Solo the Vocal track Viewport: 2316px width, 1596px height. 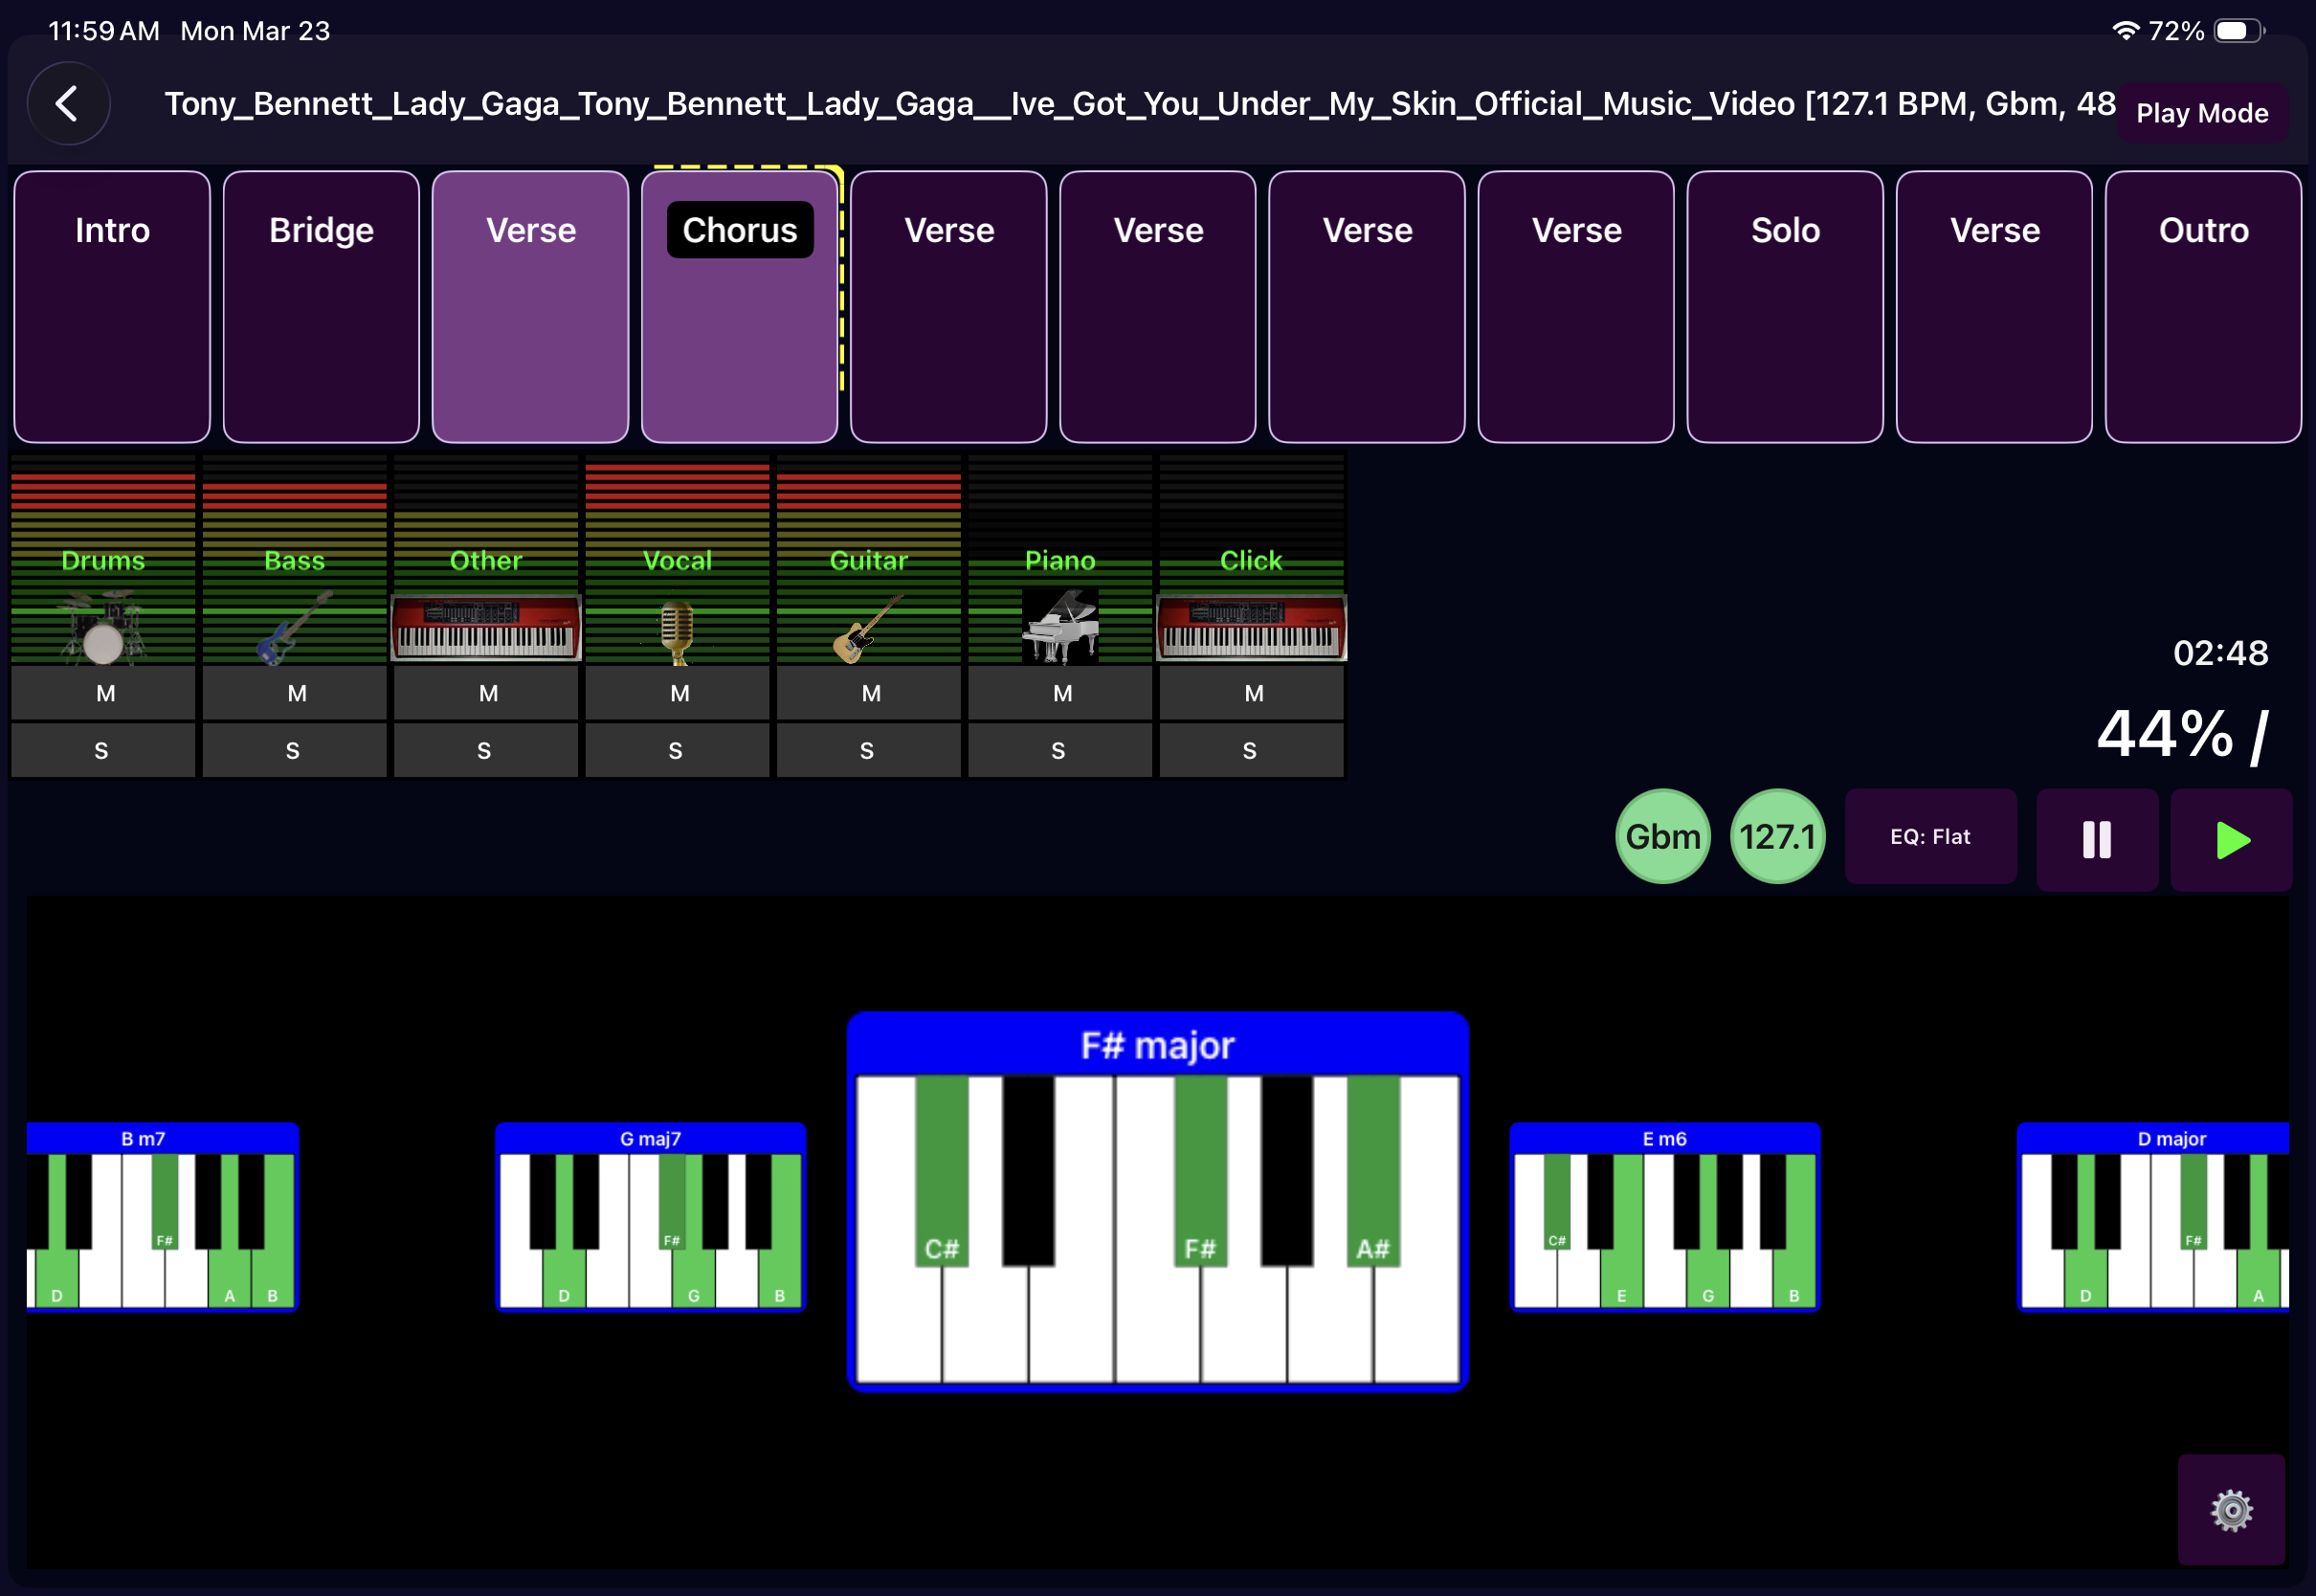coord(677,749)
